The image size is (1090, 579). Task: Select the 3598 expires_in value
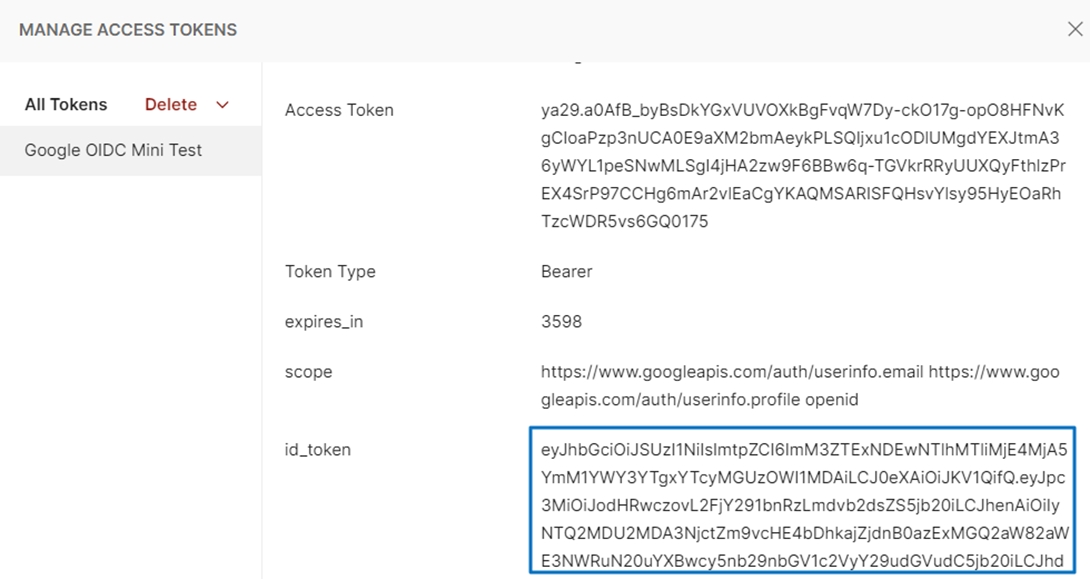(561, 322)
